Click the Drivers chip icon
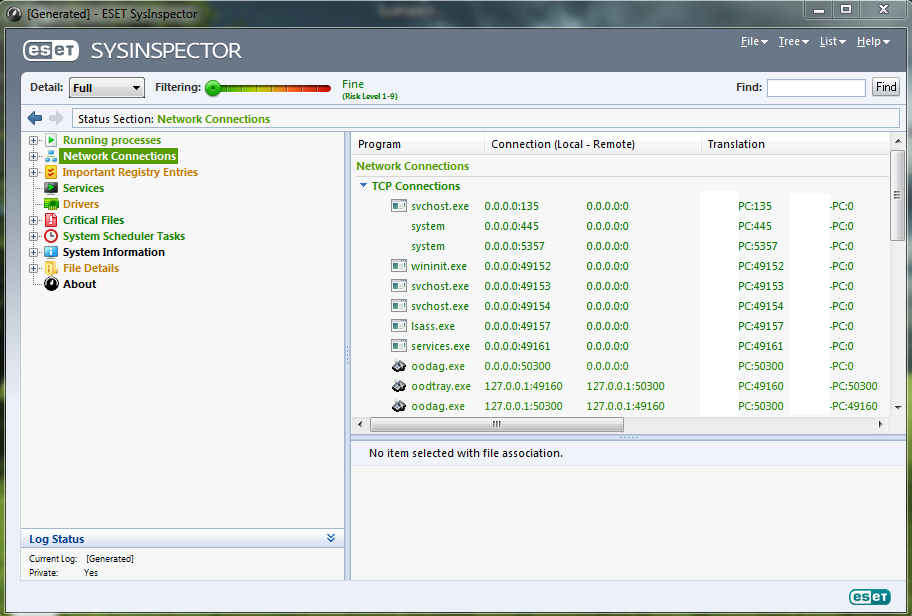This screenshot has width=912, height=616. point(51,204)
